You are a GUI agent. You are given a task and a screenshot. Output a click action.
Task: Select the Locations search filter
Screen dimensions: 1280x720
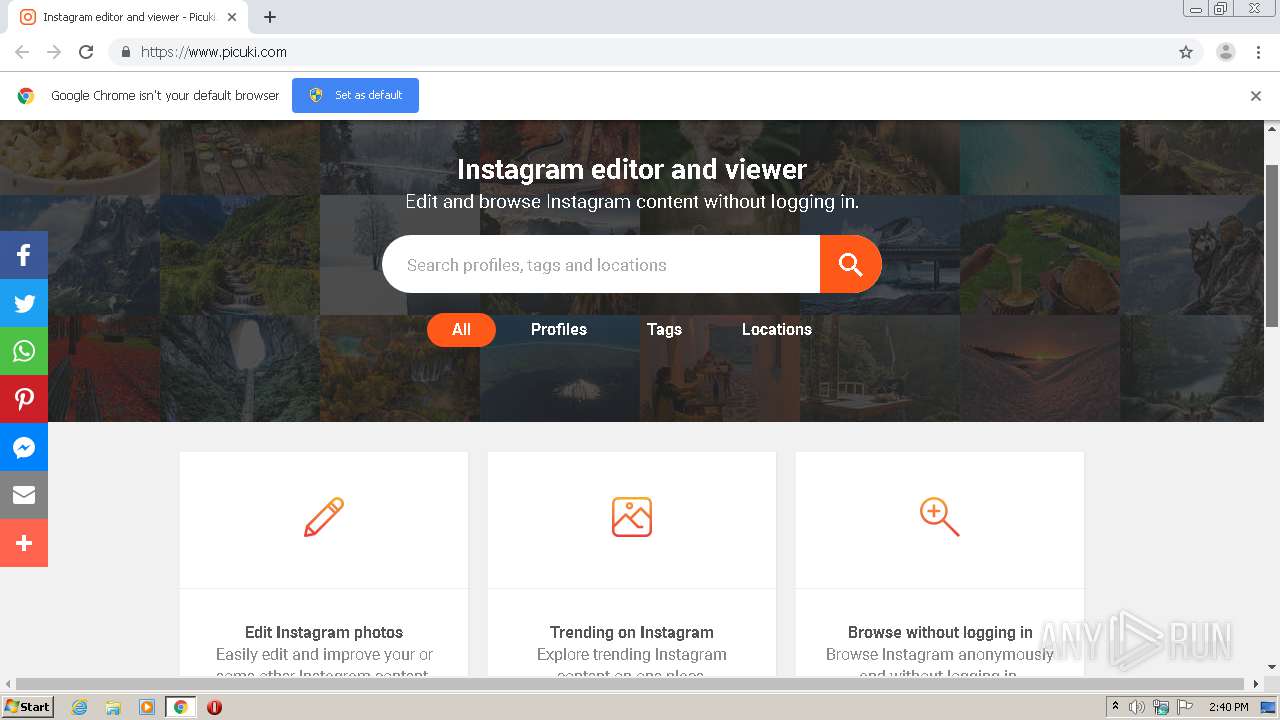[x=777, y=330]
